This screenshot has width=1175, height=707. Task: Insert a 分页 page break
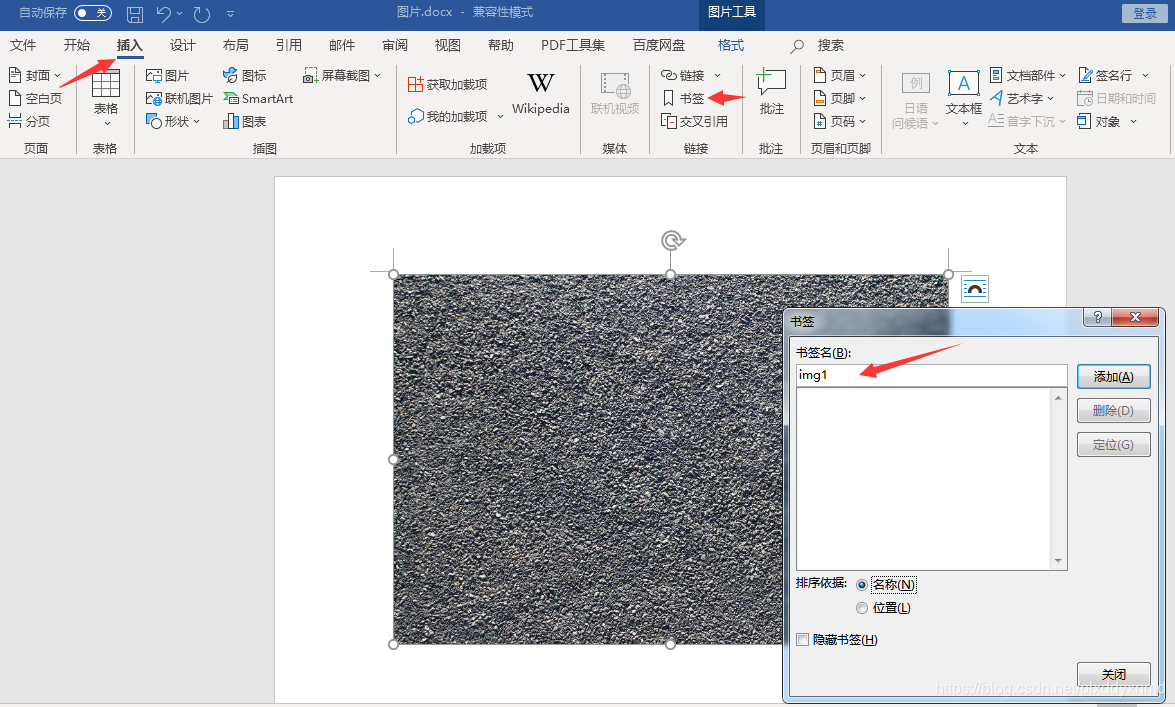tap(28, 121)
